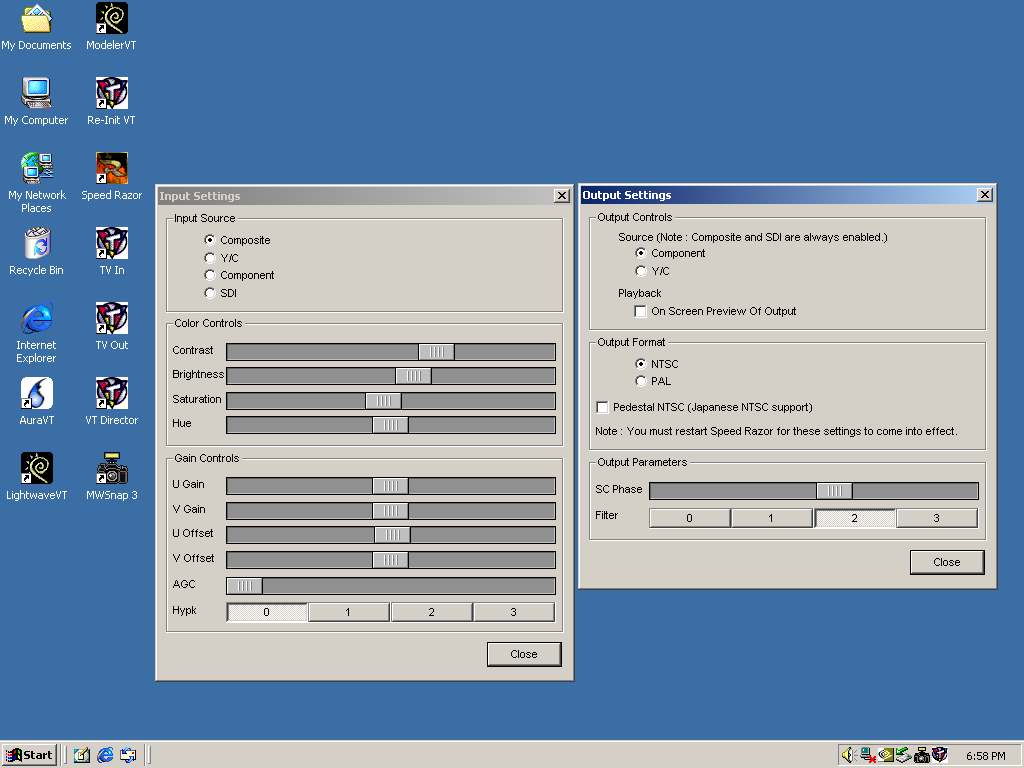Set output Filter to 1
Image resolution: width=1024 pixels, height=768 pixels.
(x=772, y=518)
